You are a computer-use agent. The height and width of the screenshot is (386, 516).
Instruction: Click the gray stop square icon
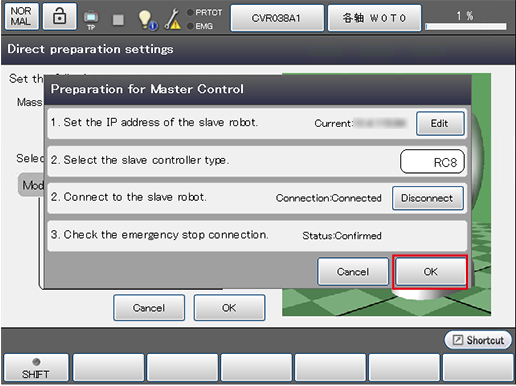pyautogui.click(x=118, y=20)
